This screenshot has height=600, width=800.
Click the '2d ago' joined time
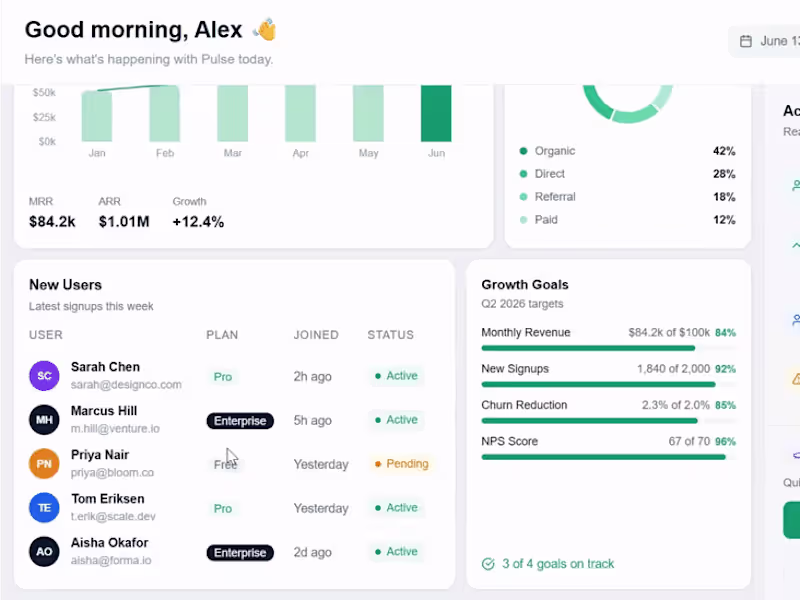point(312,552)
